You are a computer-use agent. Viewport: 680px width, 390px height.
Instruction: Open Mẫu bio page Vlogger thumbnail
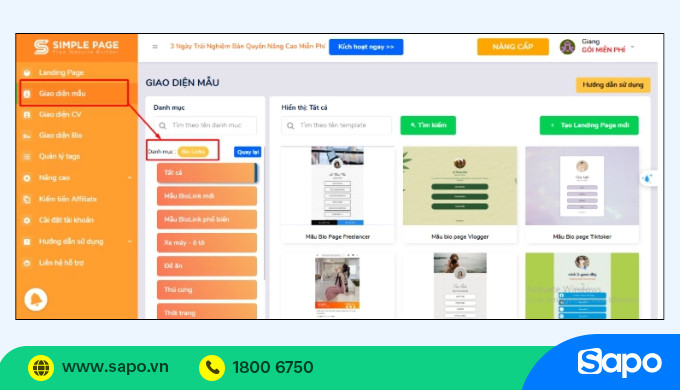460,186
